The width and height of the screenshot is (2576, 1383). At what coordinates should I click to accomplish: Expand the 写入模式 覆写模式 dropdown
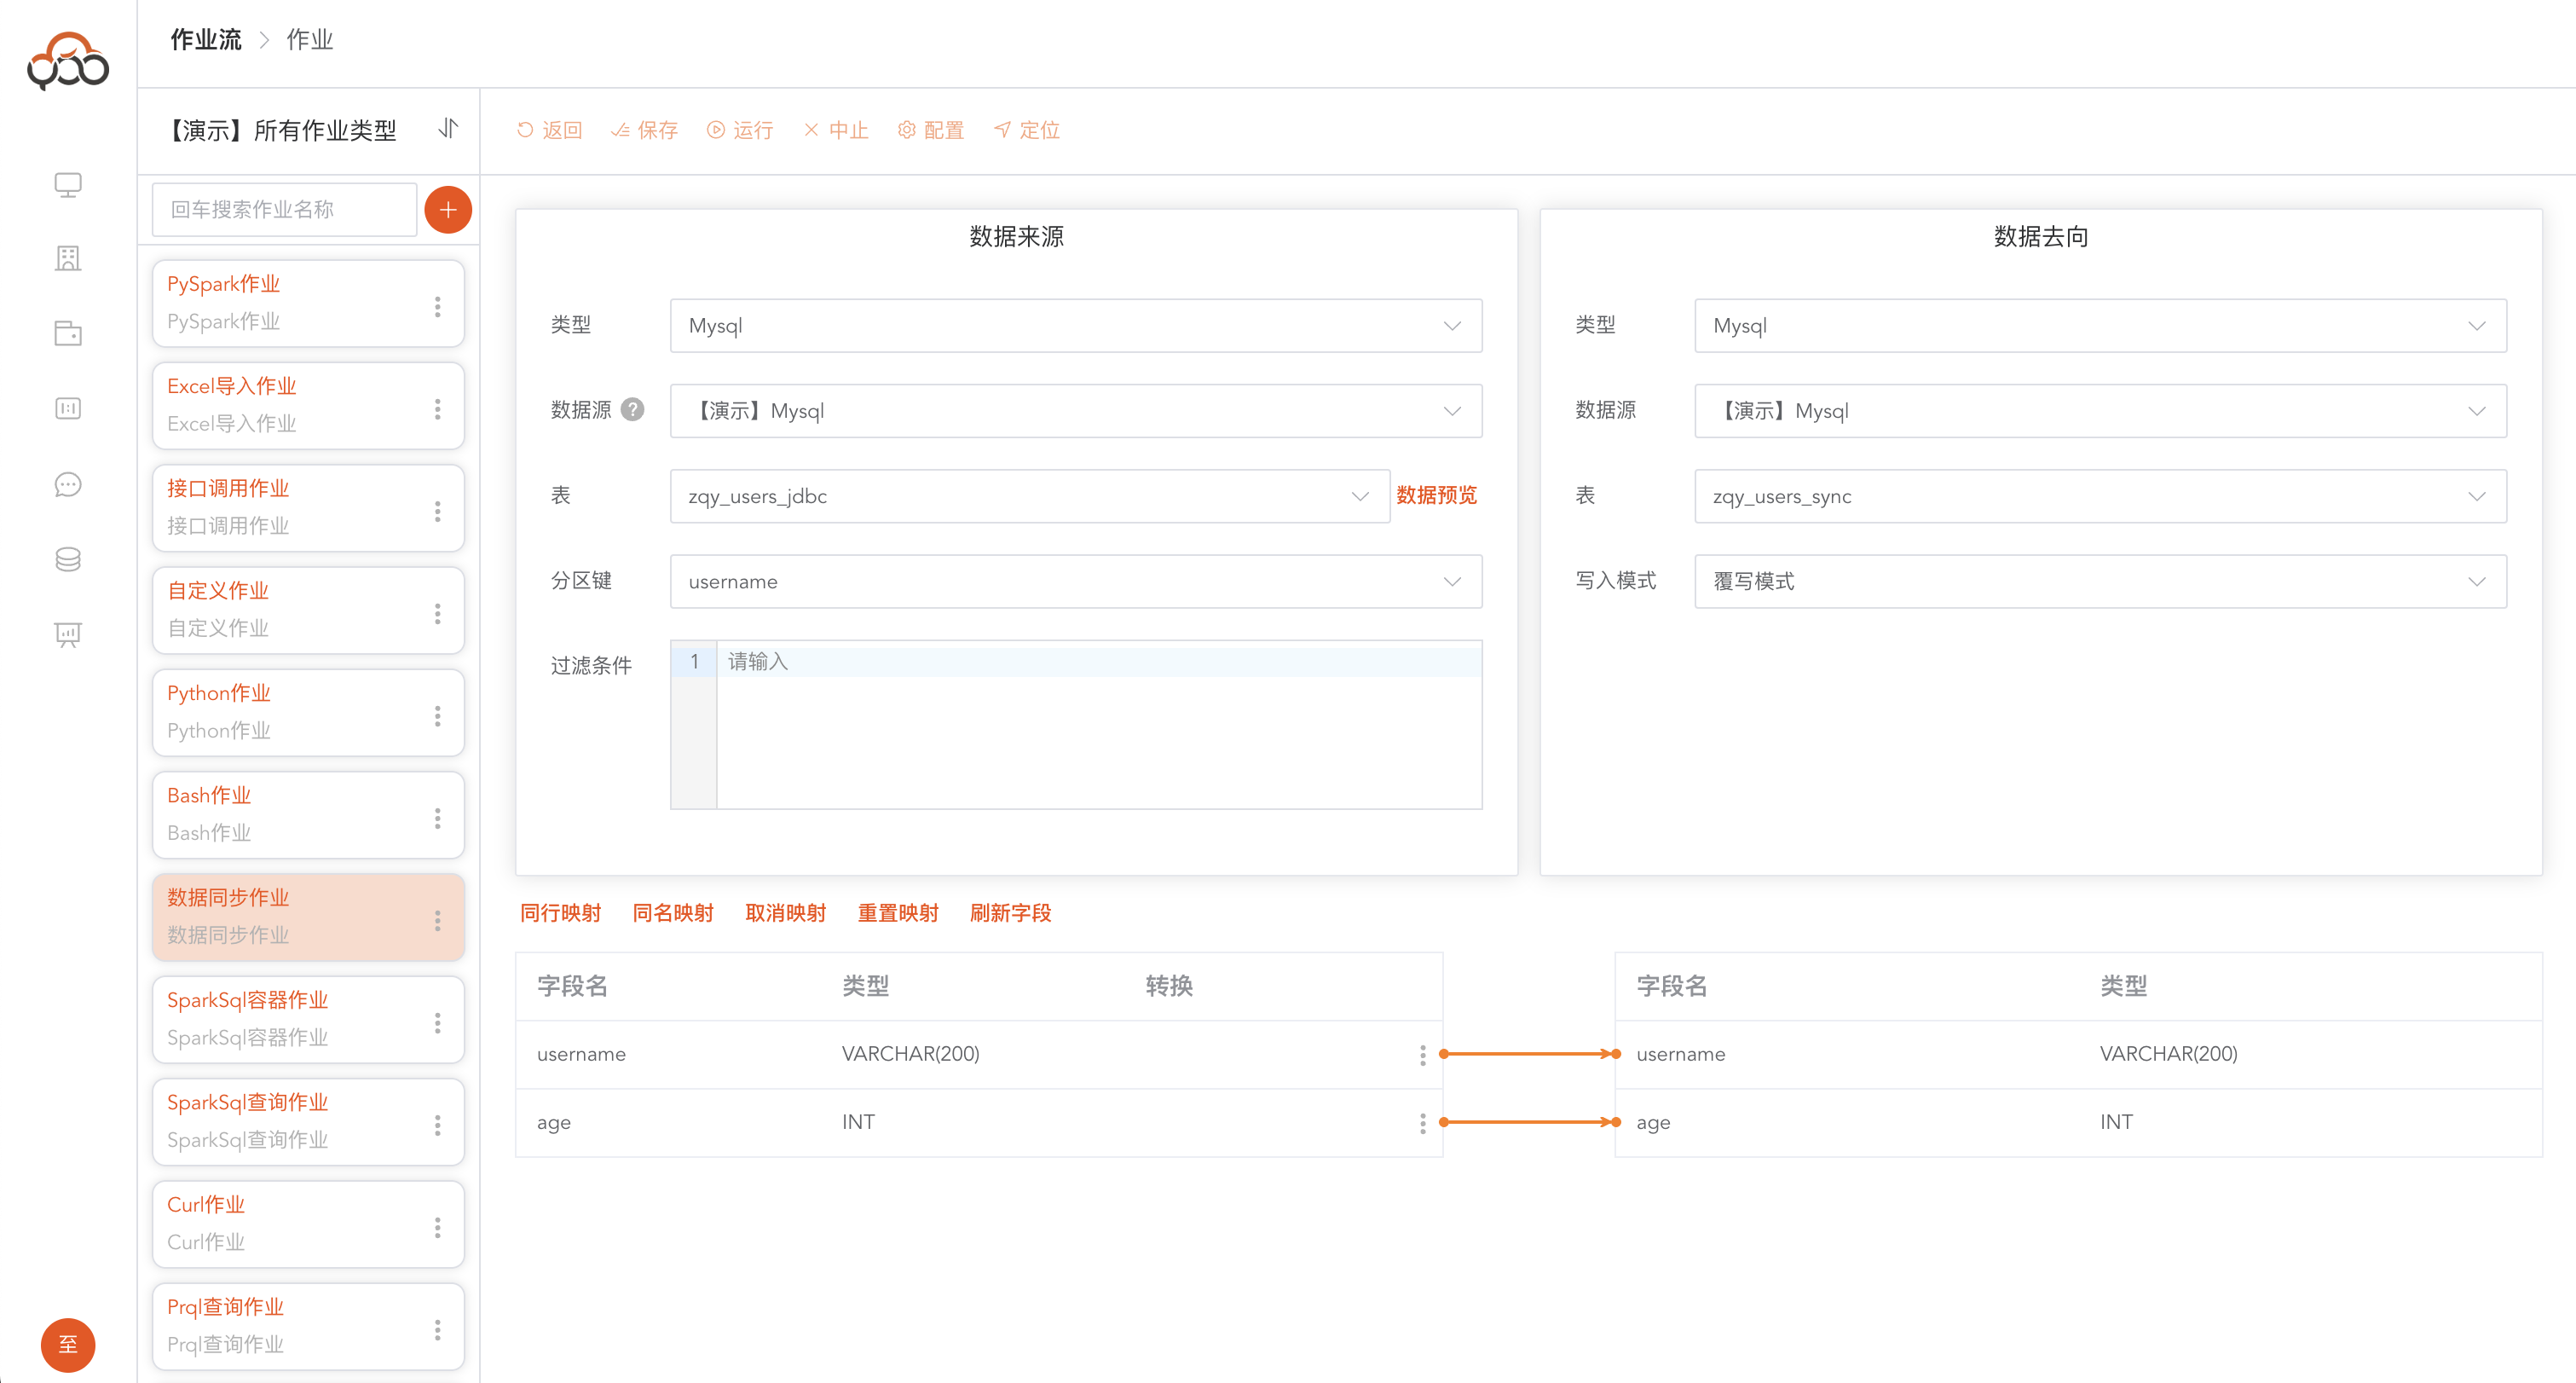pyautogui.click(x=2100, y=581)
